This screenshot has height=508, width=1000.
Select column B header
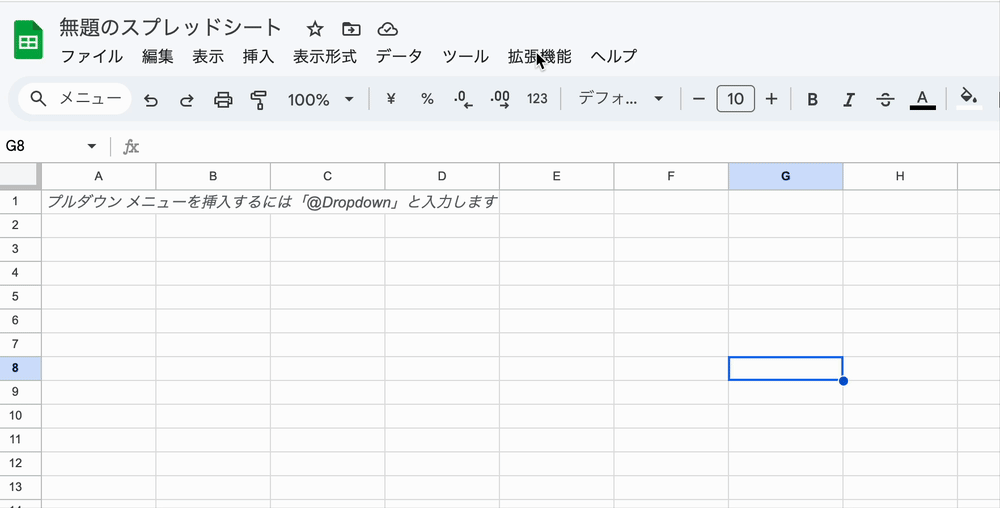(213, 177)
